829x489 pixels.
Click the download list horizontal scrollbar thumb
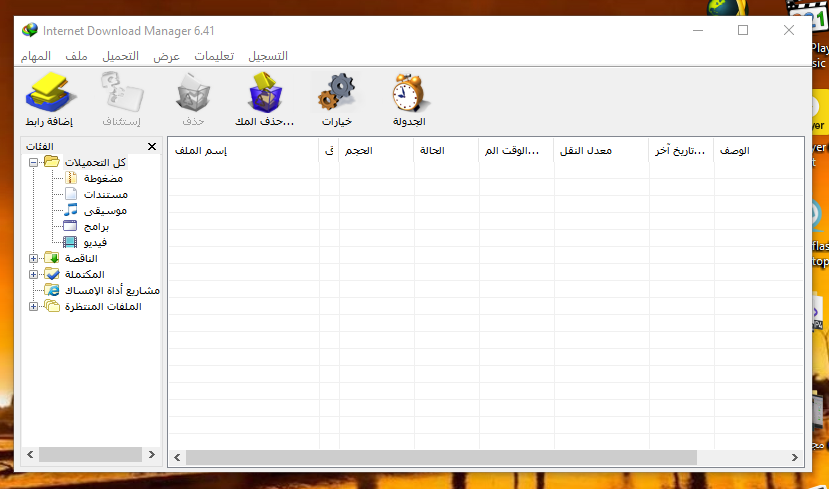tap(441, 457)
